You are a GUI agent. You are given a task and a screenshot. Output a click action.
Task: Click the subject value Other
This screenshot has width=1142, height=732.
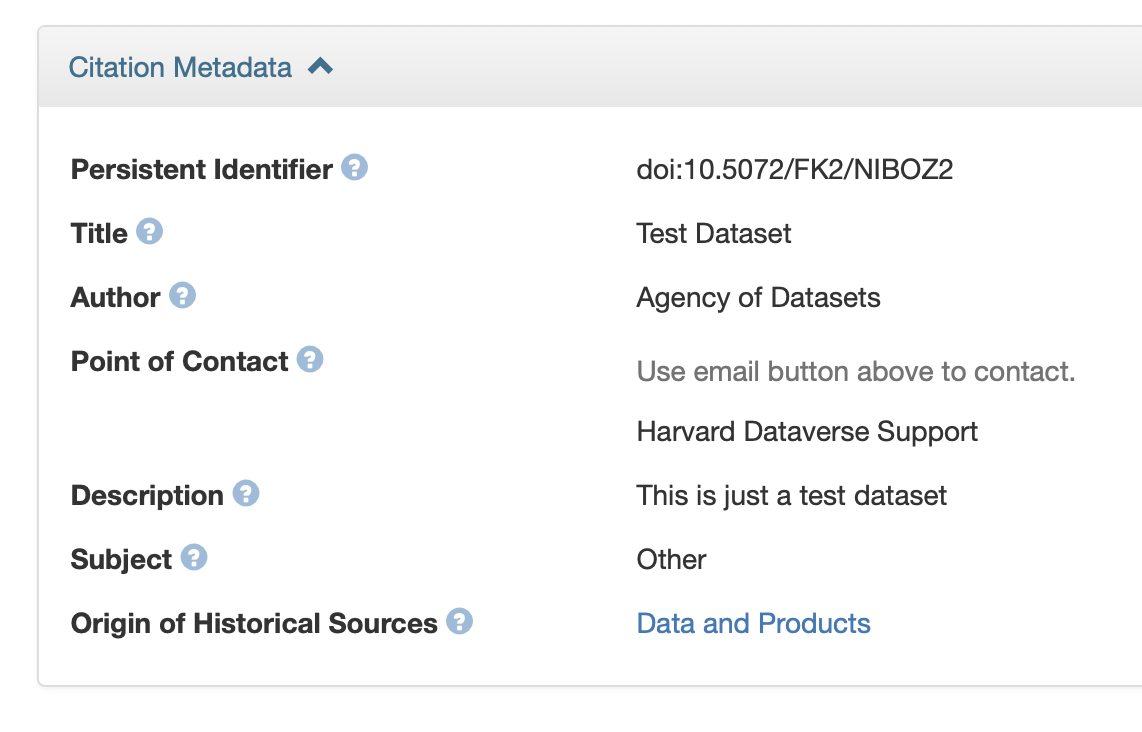[671, 559]
